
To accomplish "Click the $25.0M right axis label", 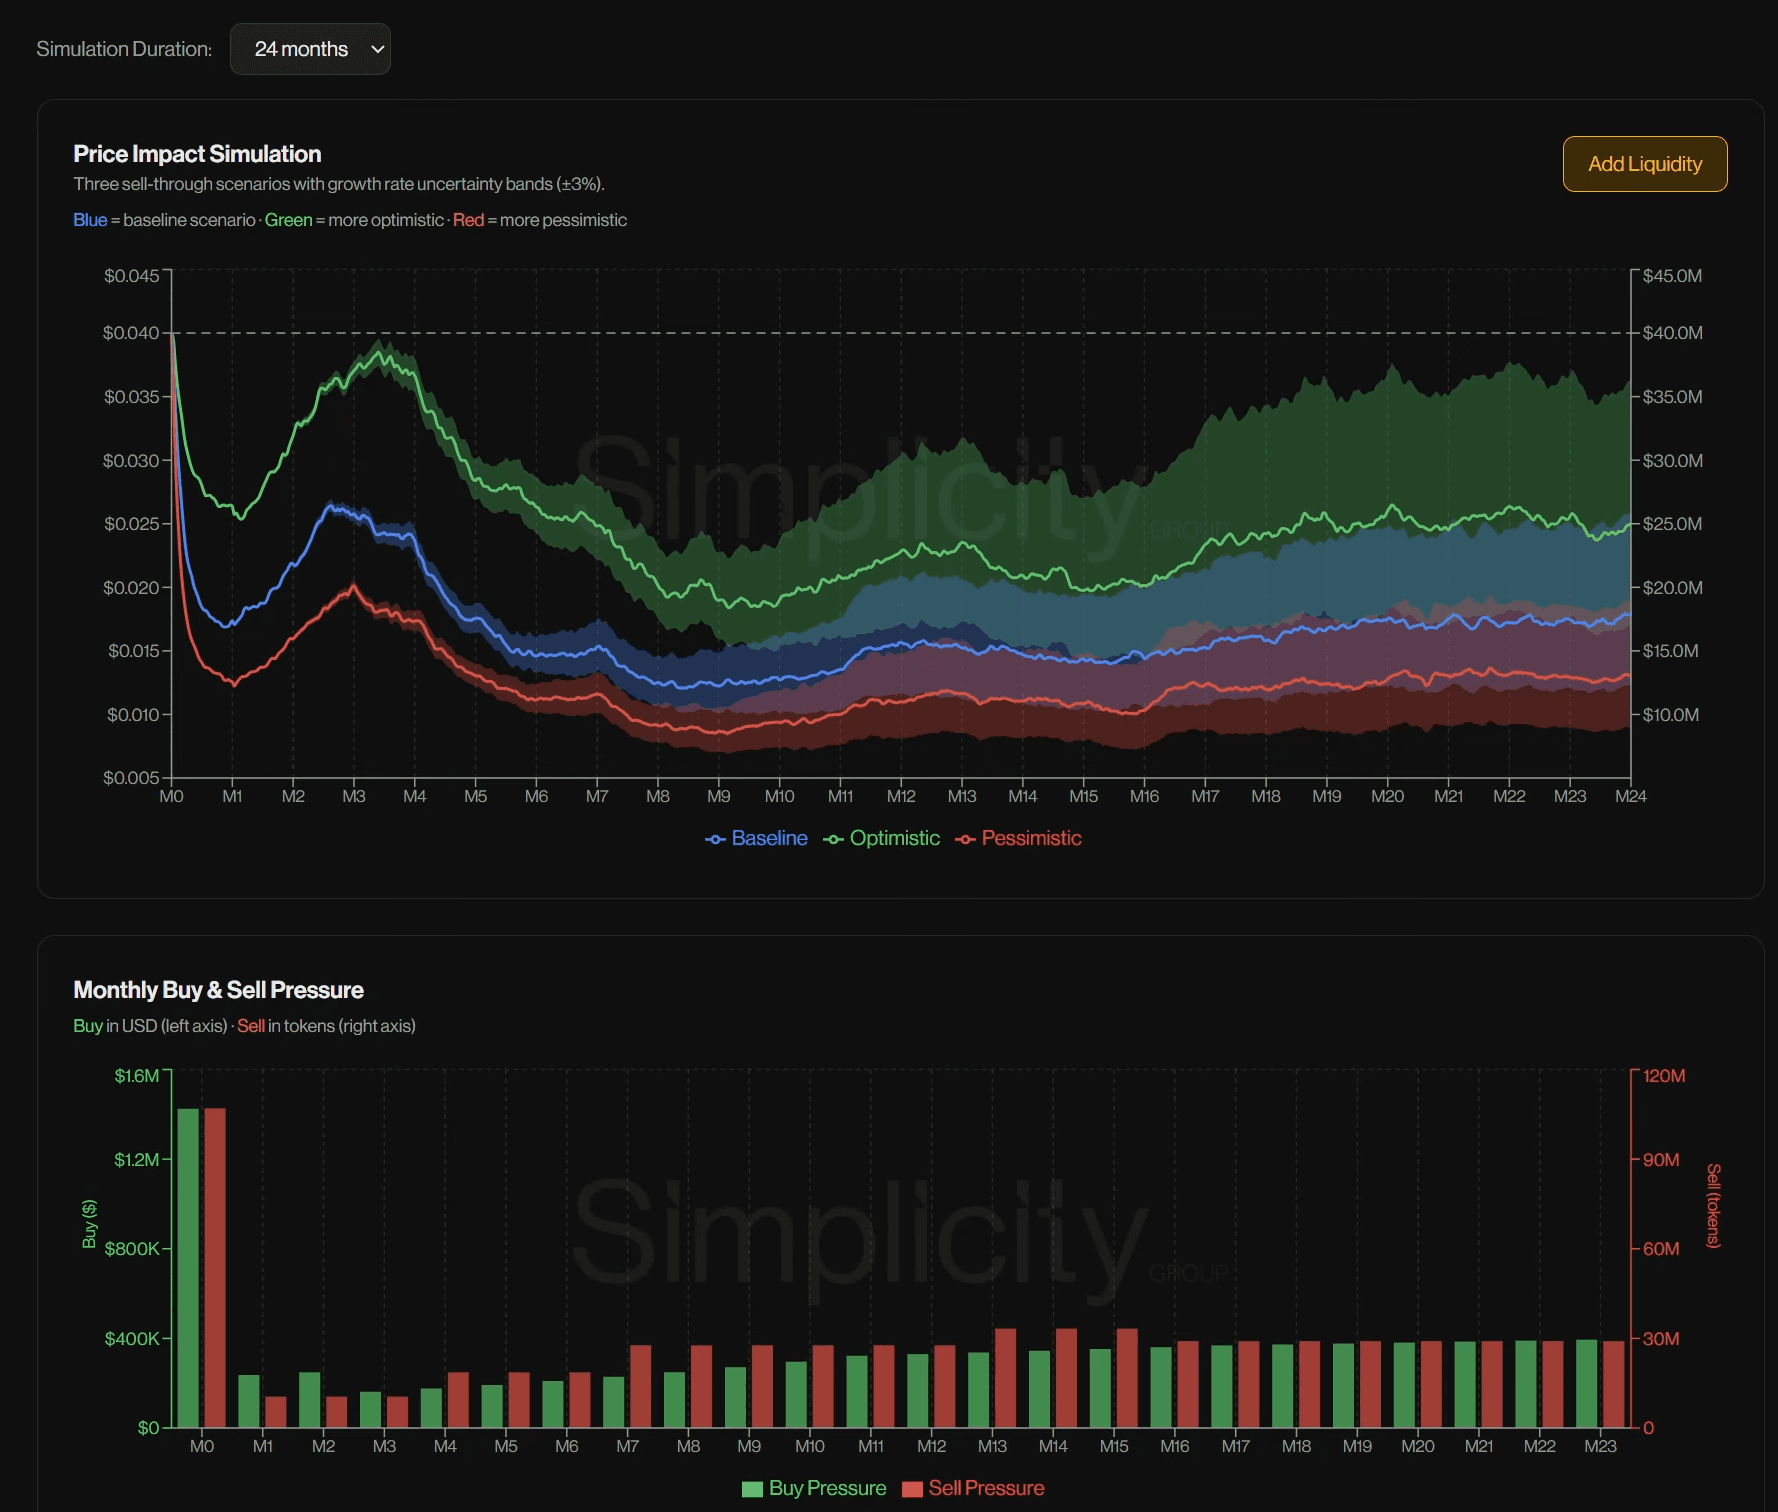I will pyautogui.click(x=1672, y=524).
